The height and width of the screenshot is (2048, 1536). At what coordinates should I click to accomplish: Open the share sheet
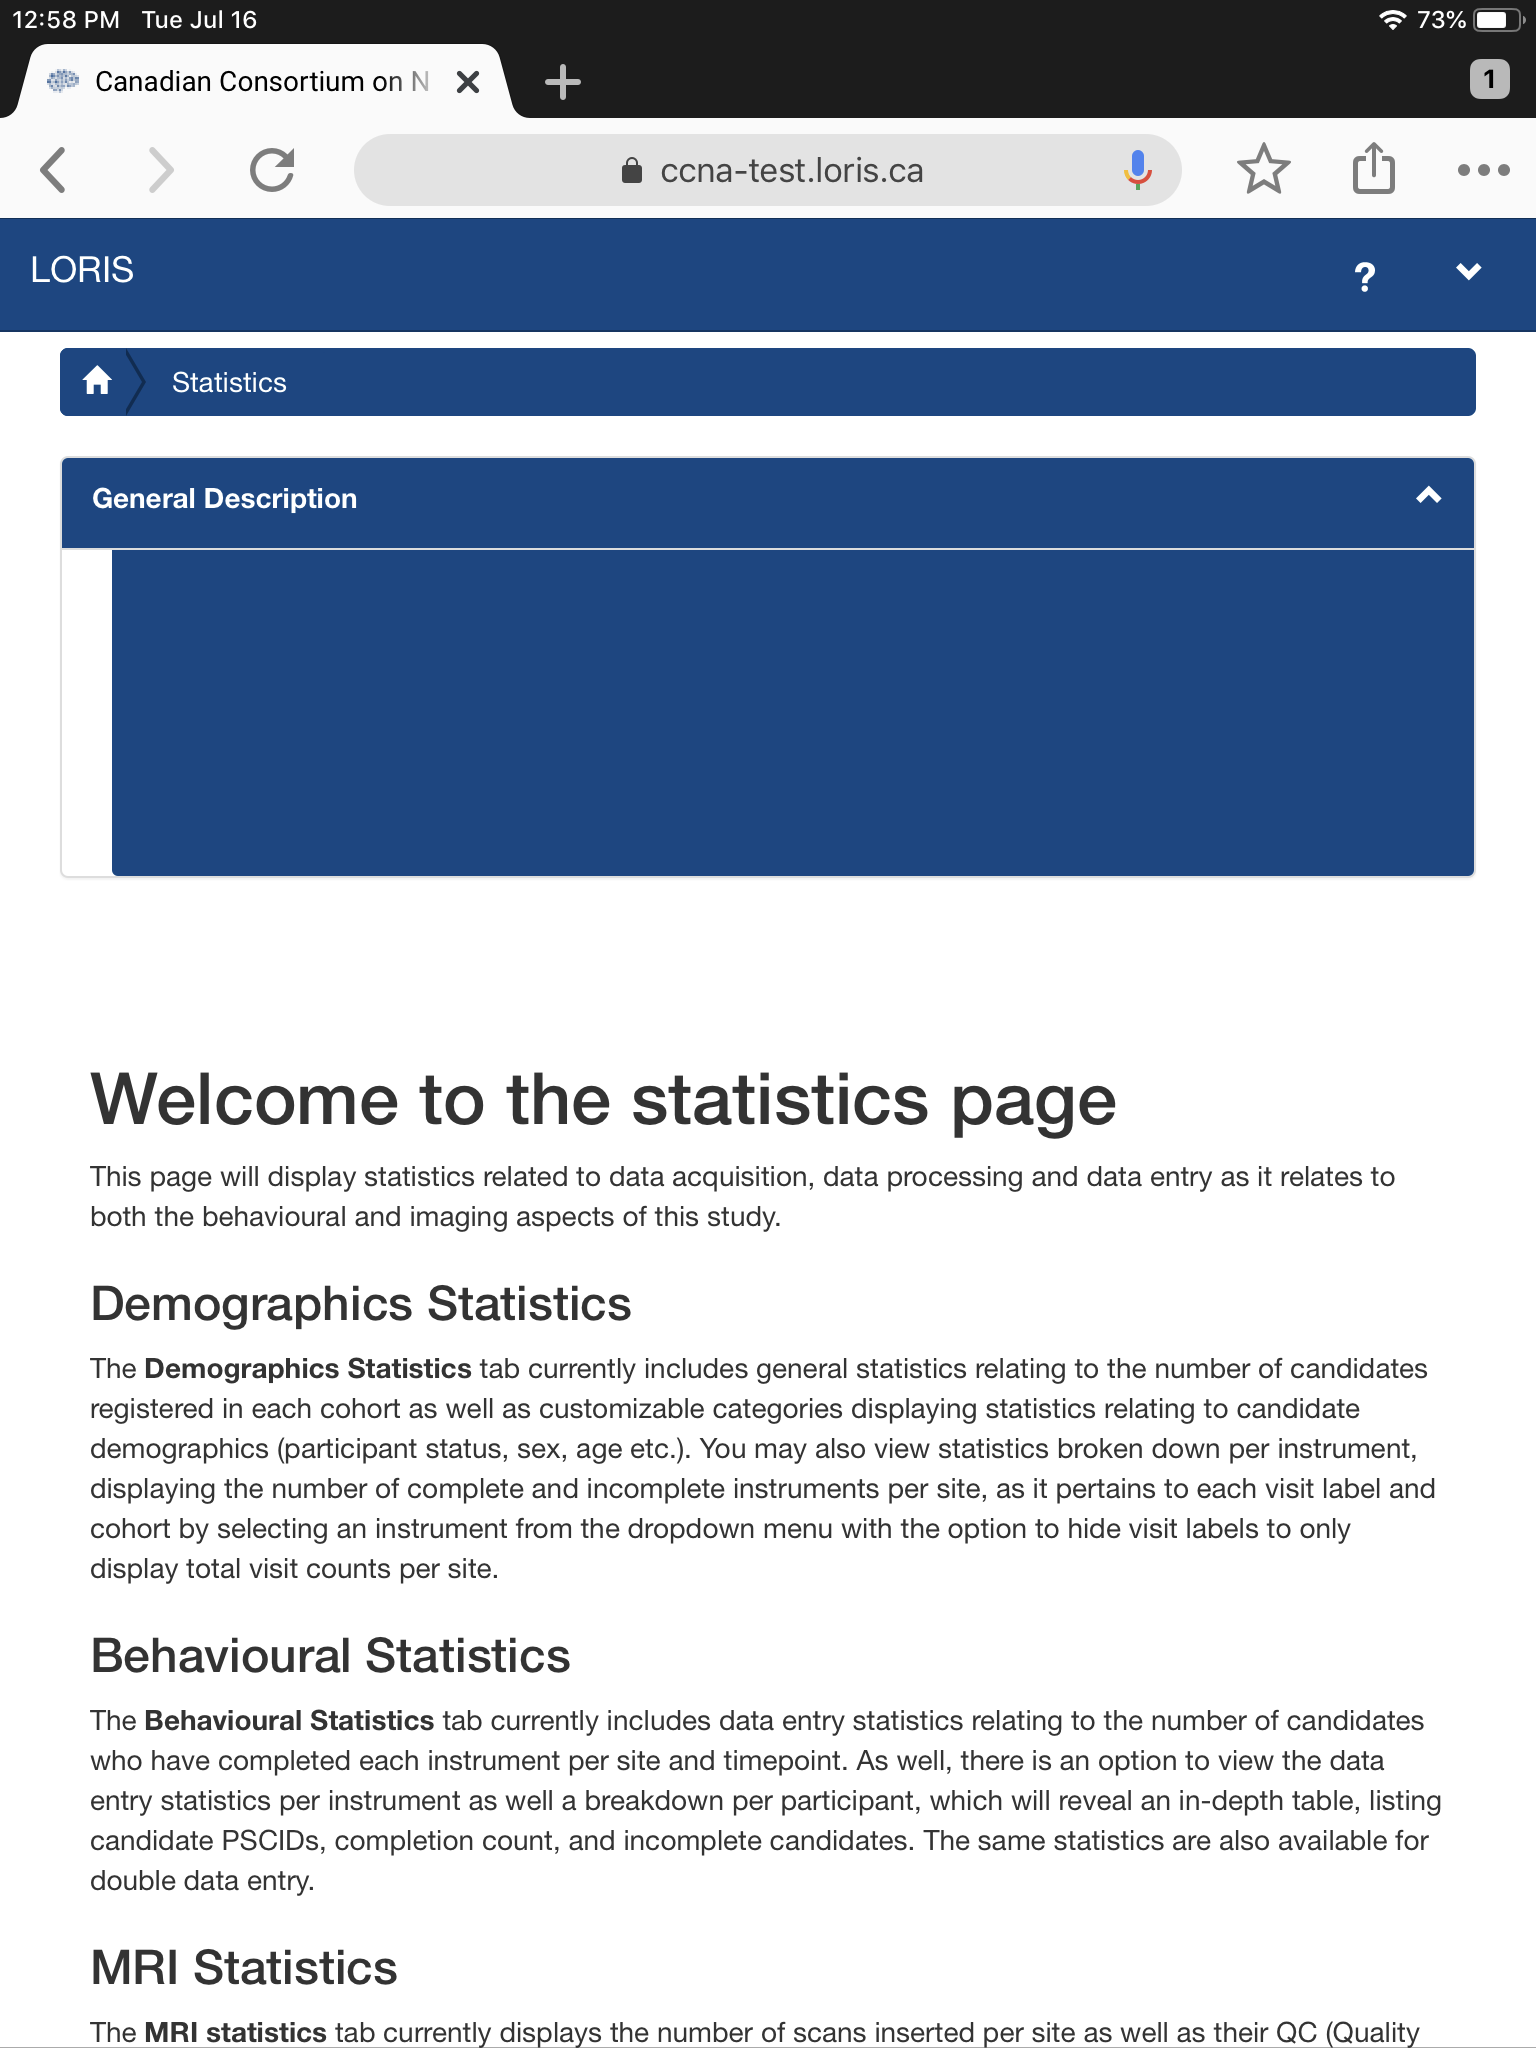tap(1372, 169)
